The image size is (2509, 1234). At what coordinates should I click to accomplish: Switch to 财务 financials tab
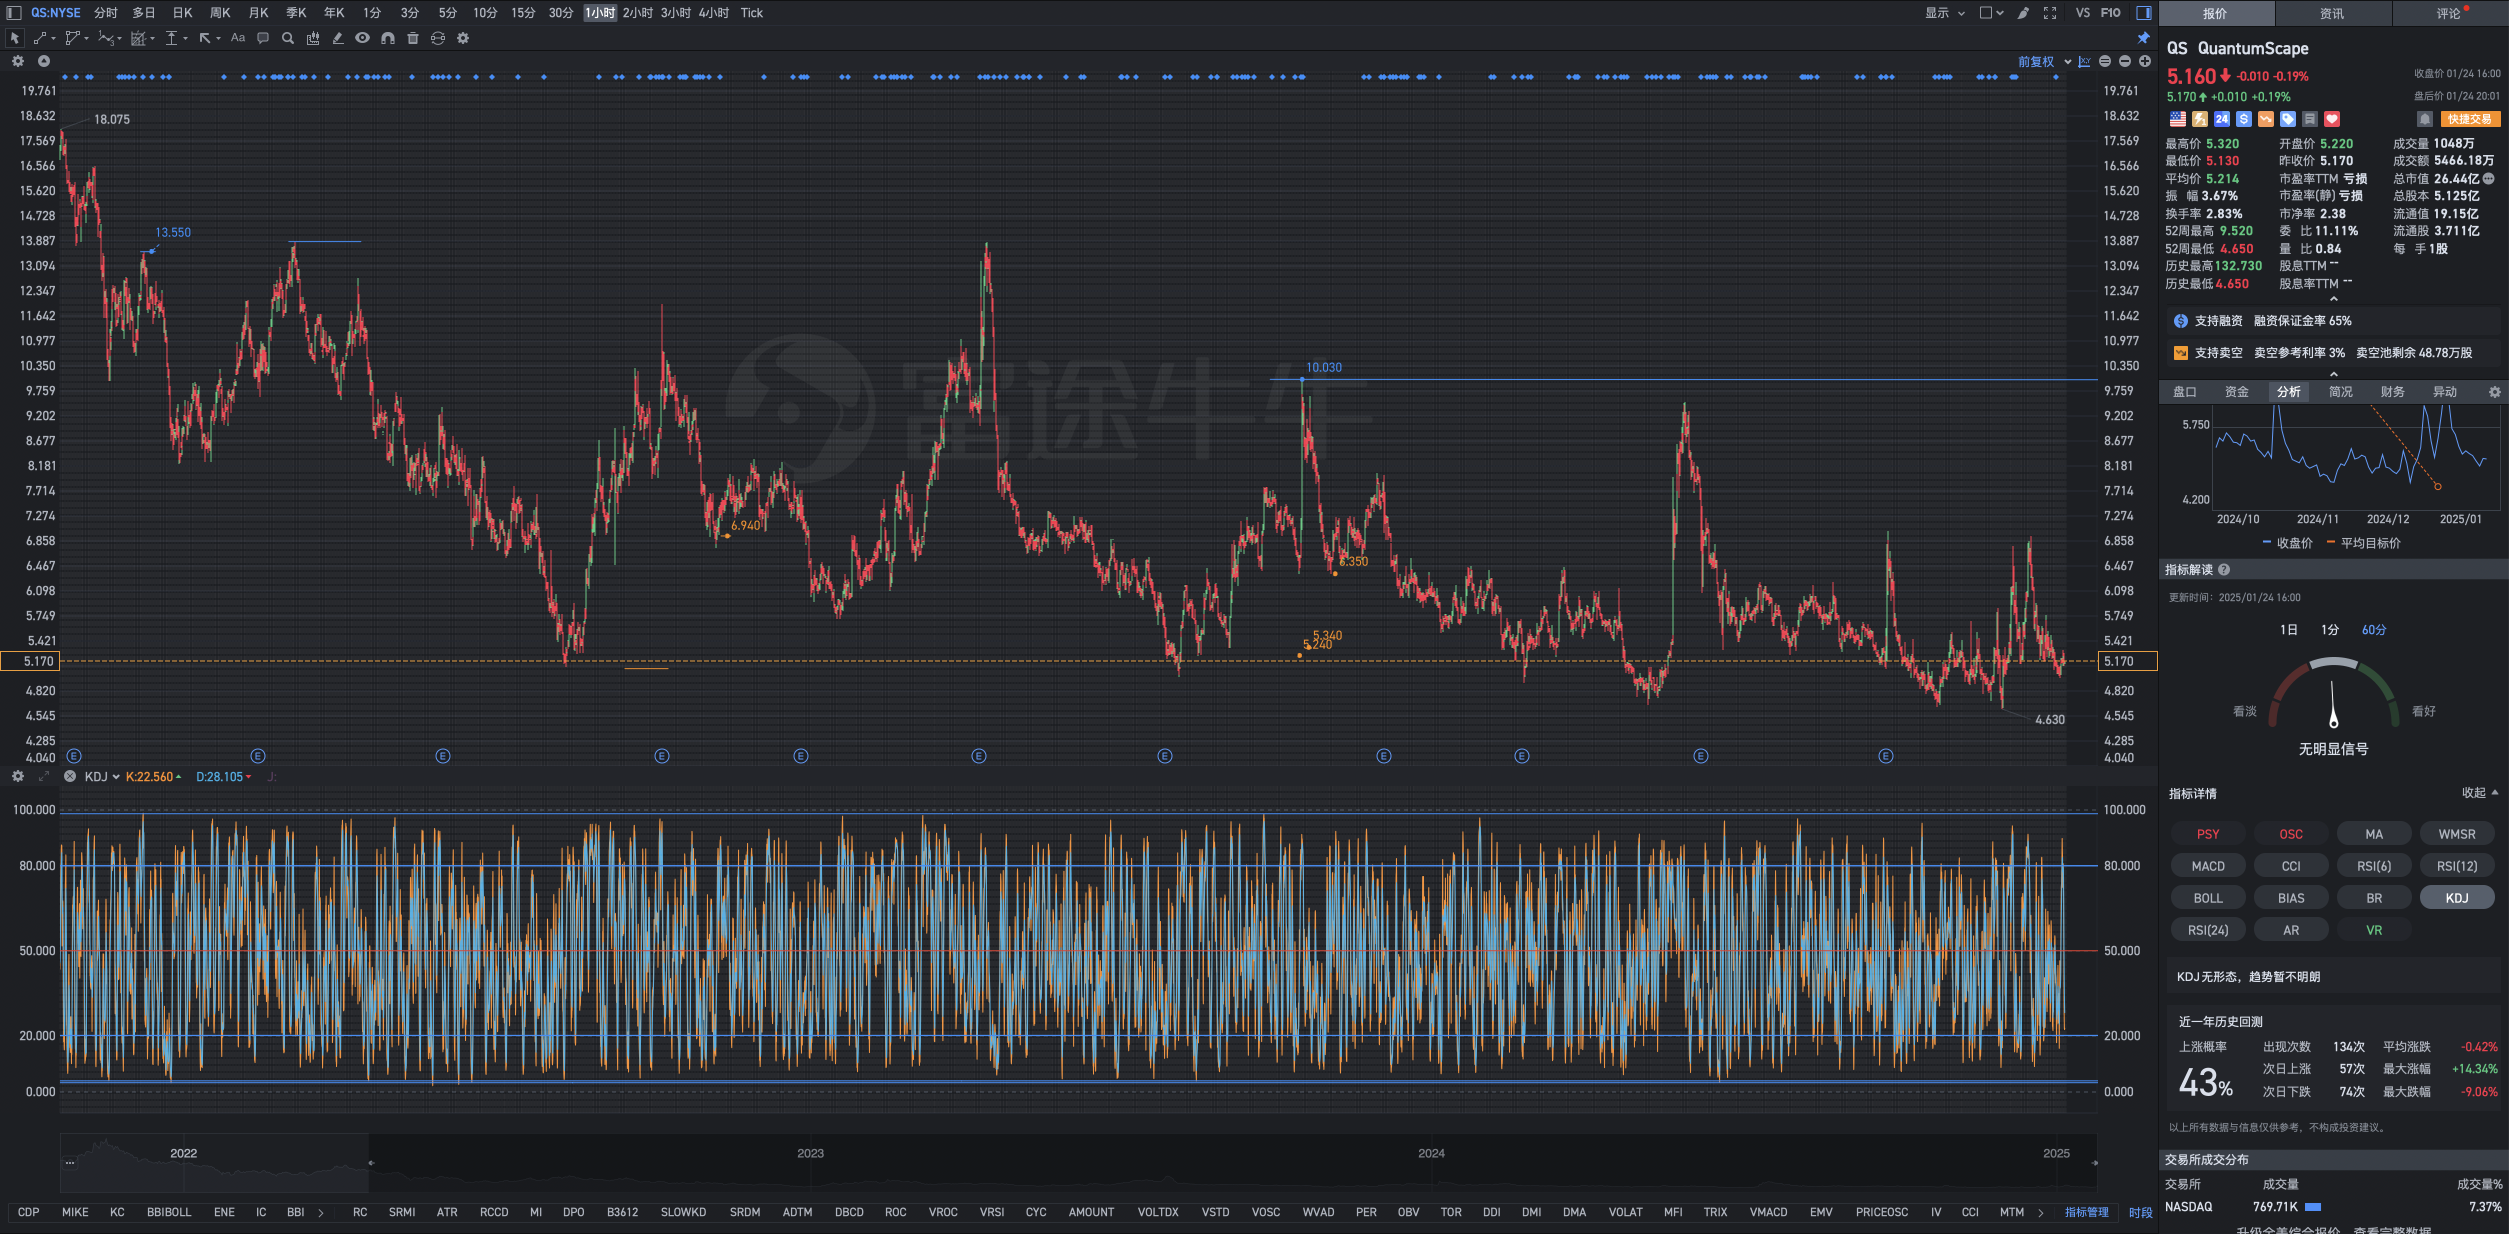(2392, 392)
